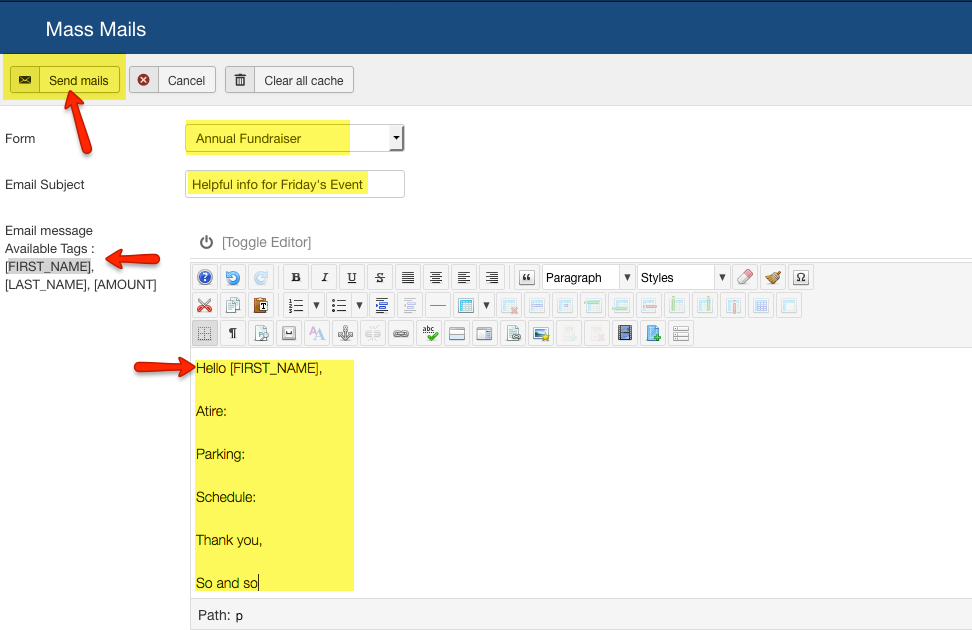Open the special character Omega icon

(800, 278)
